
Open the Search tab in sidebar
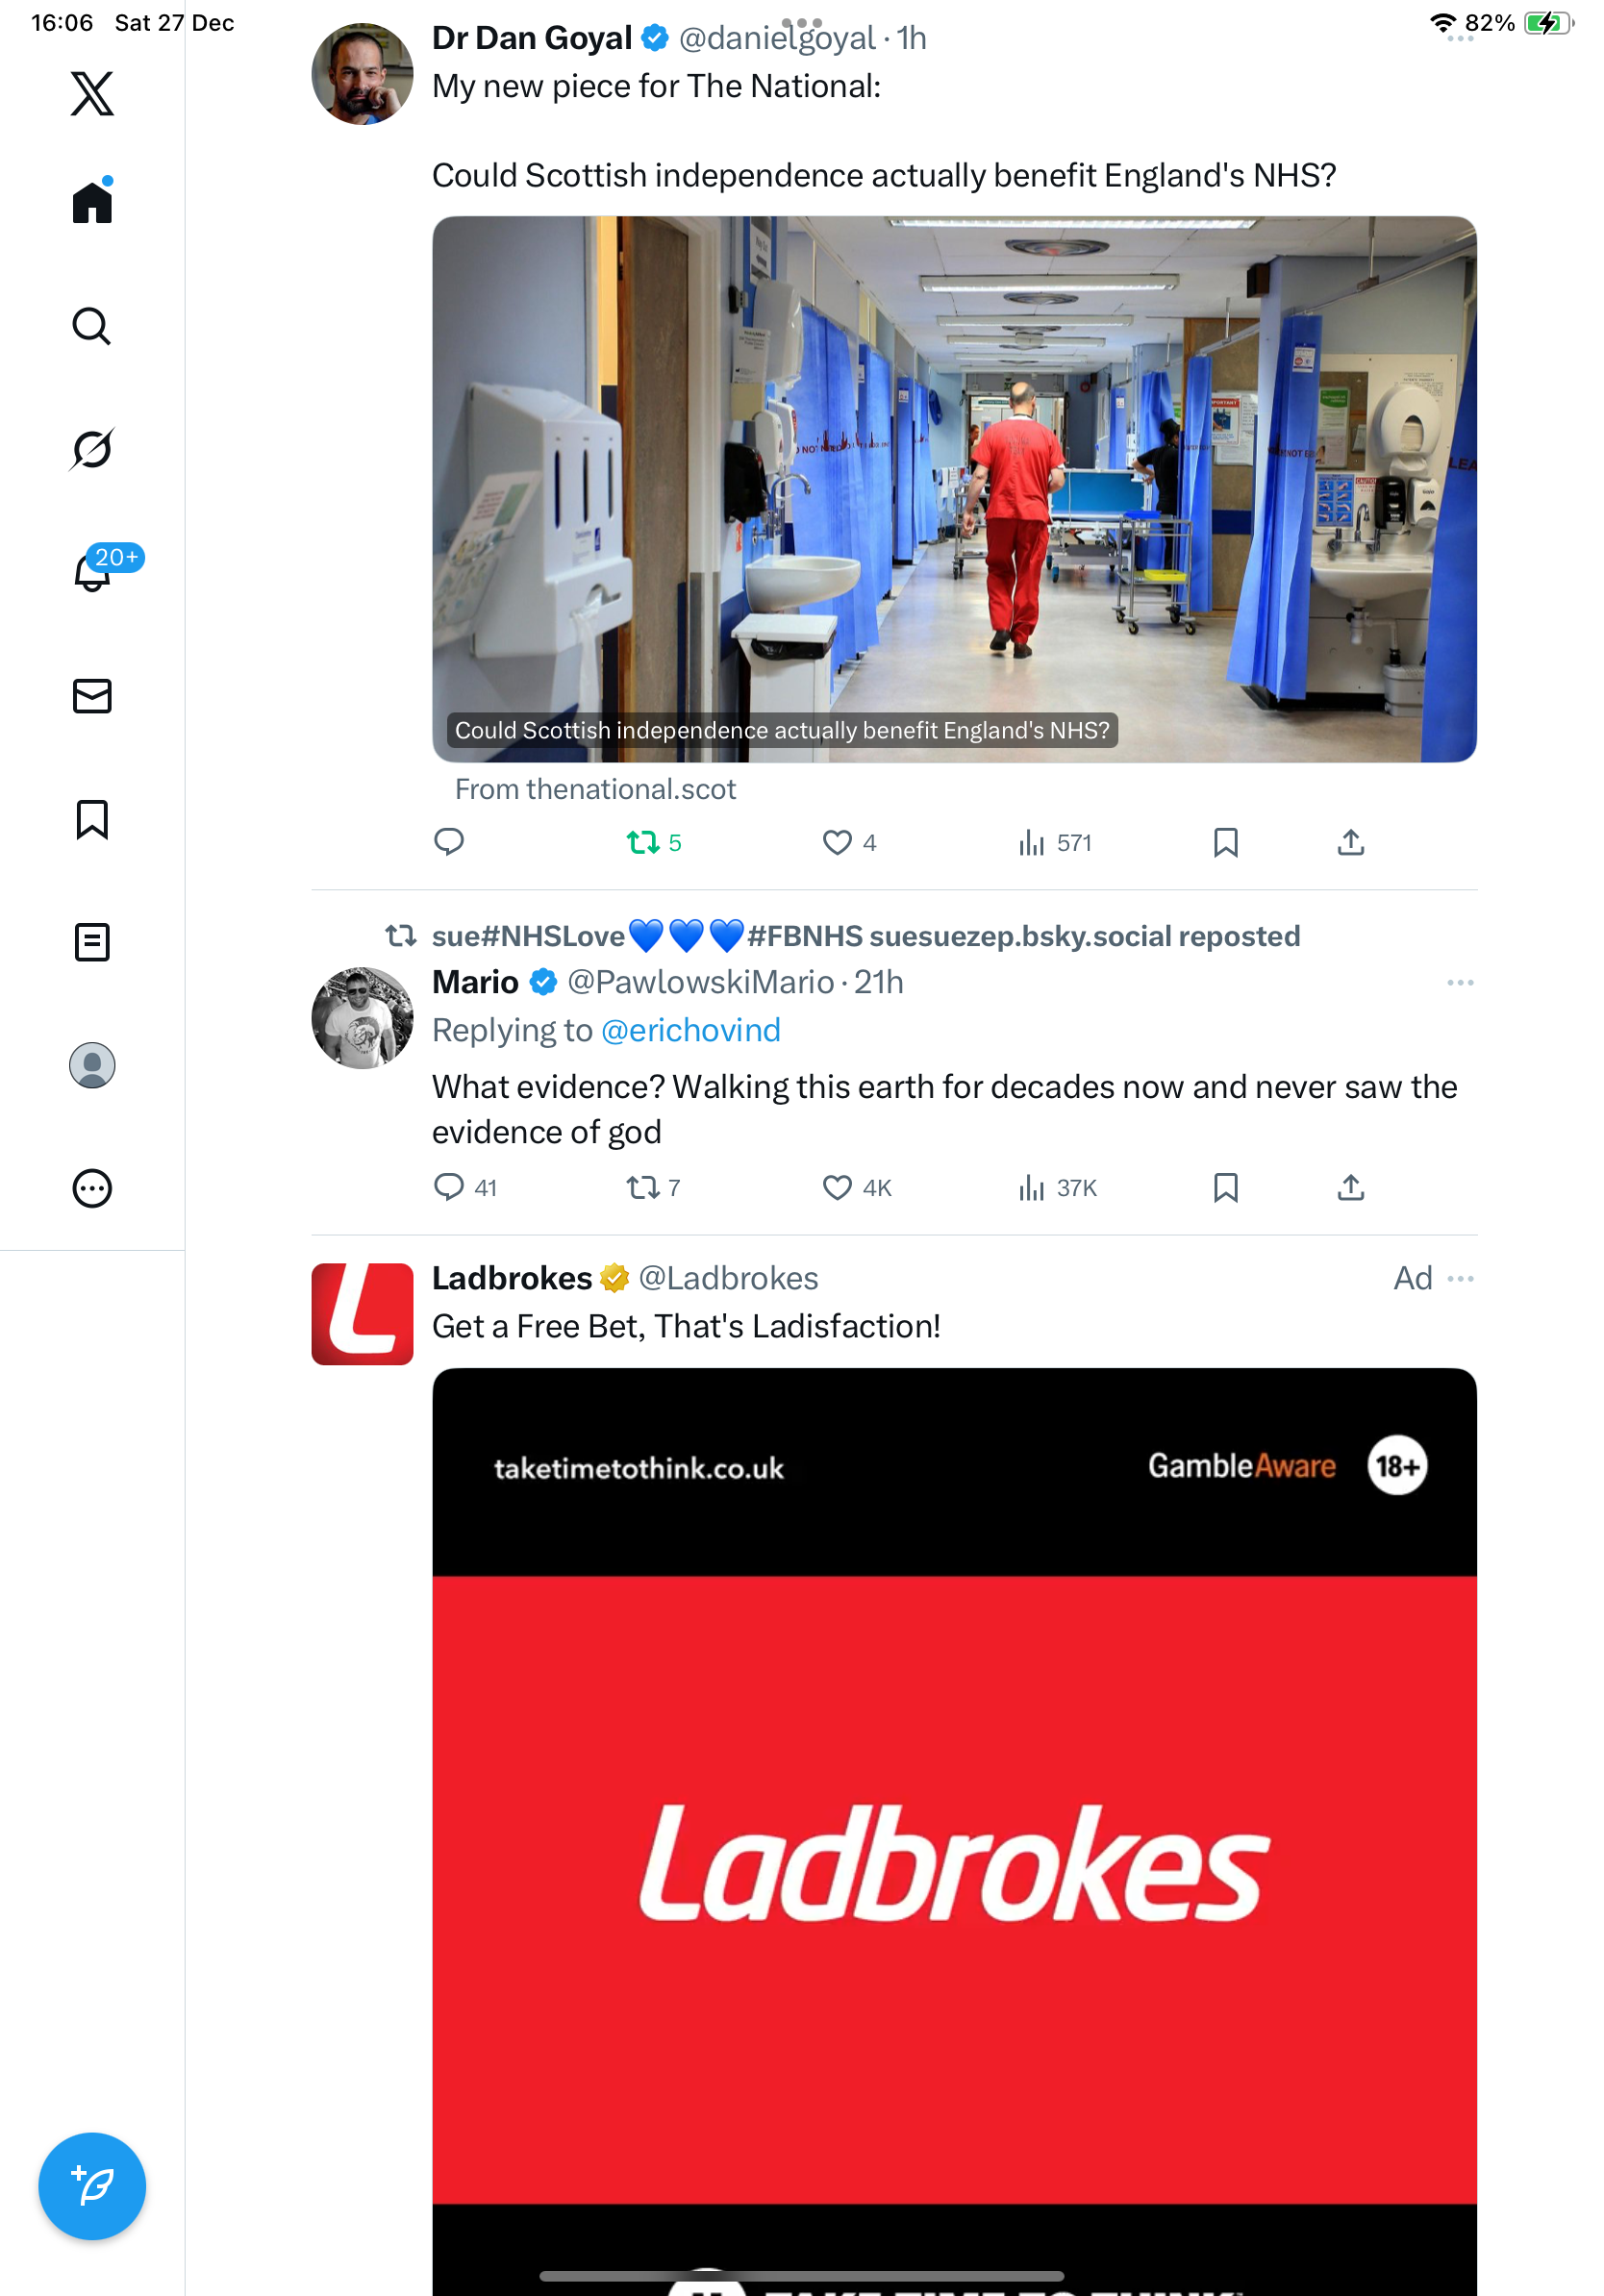pos(92,327)
